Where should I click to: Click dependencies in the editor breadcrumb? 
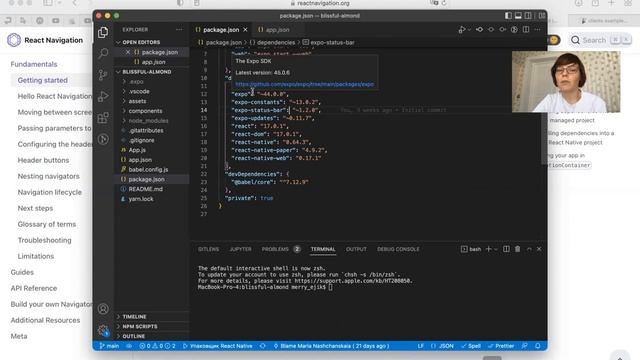click(276, 42)
